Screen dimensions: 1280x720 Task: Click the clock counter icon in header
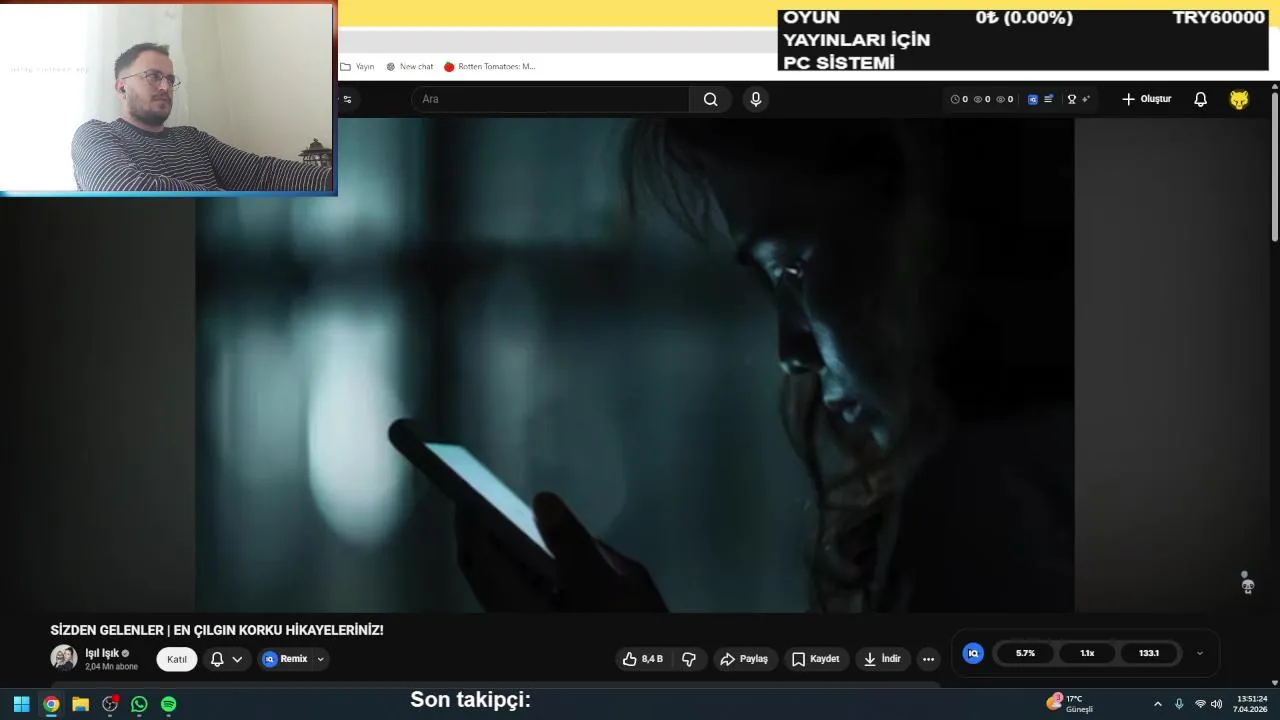click(x=954, y=99)
